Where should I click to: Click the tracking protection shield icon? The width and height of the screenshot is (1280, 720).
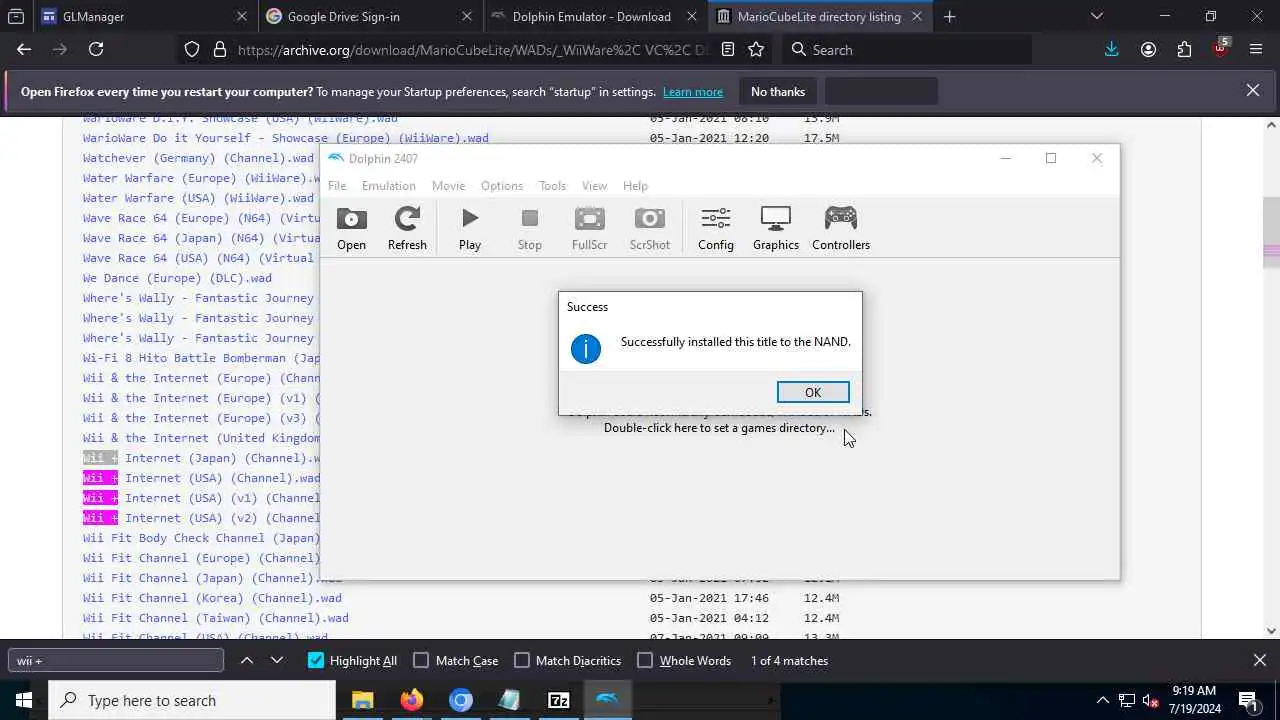pos(192,49)
